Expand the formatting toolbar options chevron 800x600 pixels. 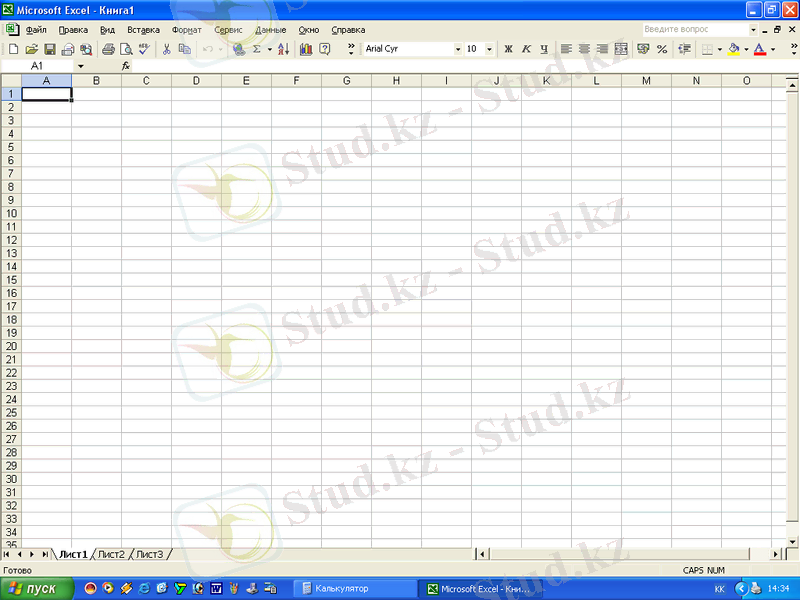794,49
